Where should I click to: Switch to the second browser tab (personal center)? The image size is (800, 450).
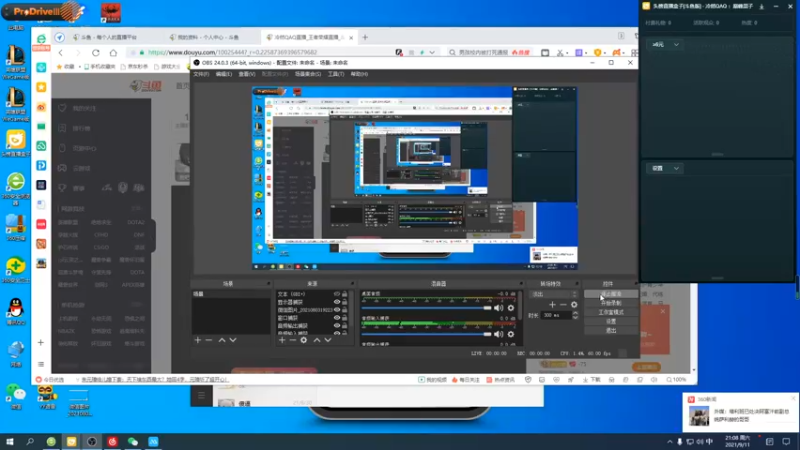pyautogui.click(x=212, y=37)
